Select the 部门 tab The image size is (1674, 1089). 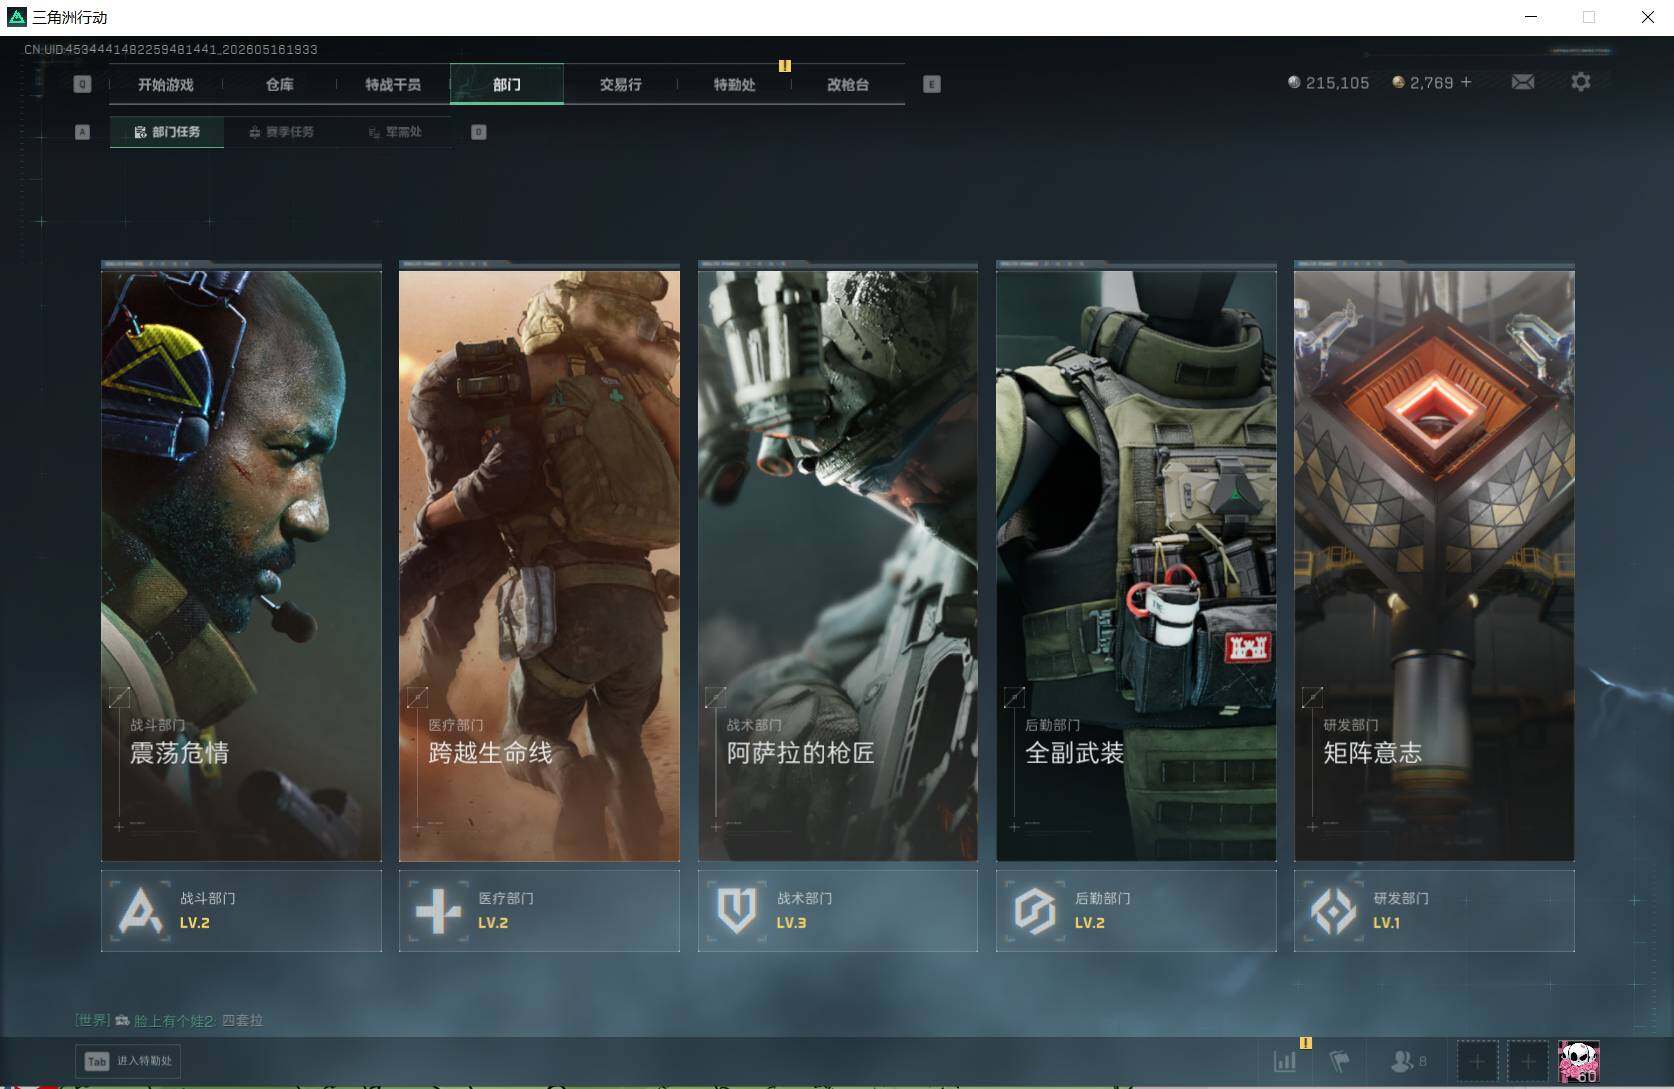click(x=507, y=85)
